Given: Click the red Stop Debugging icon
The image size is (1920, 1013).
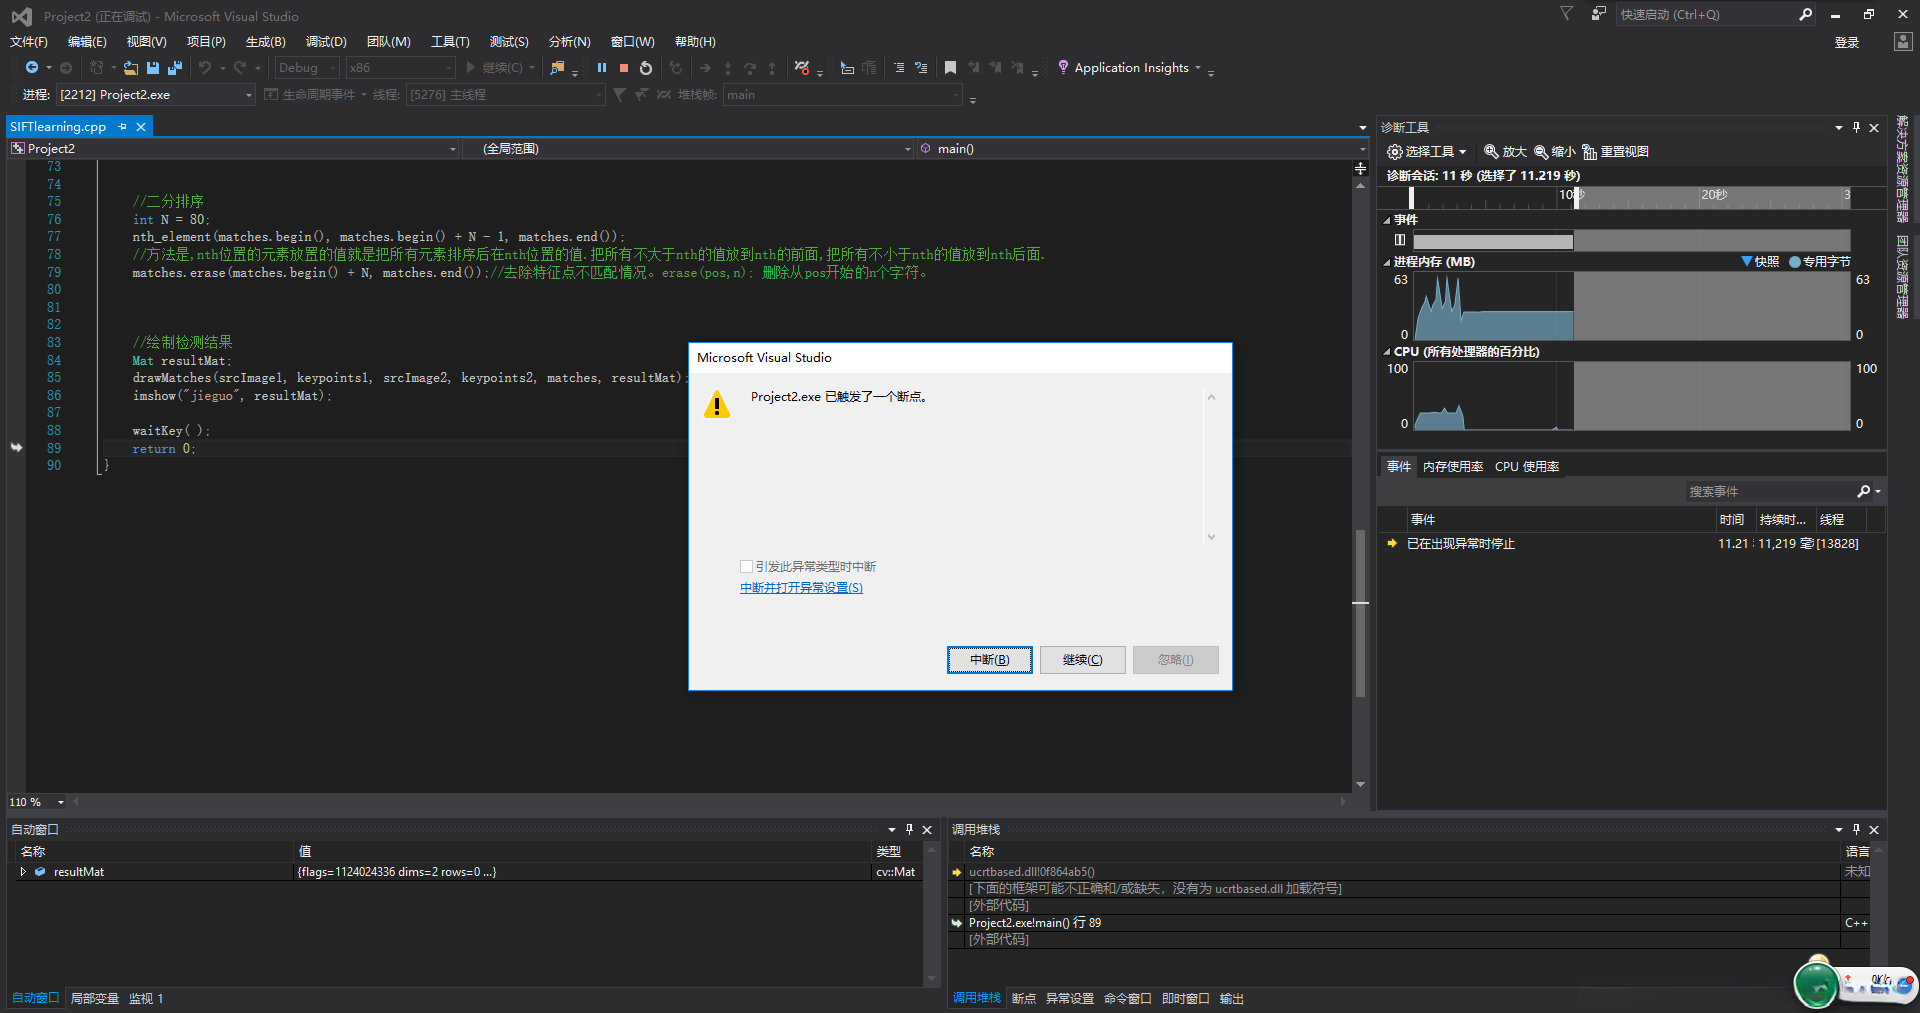Looking at the screenshot, I should pos(624,68).
